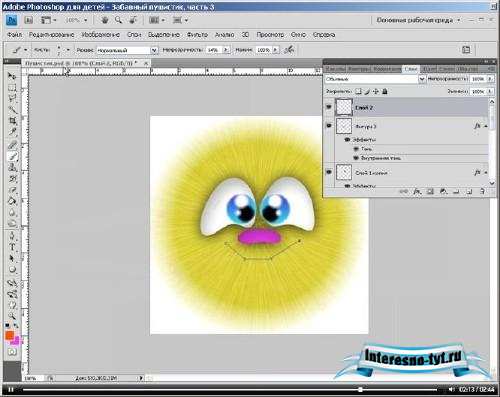500x397 pixels.
Task: Select the Rectangular Marquee tool
Action: click(x=12, y=88)
